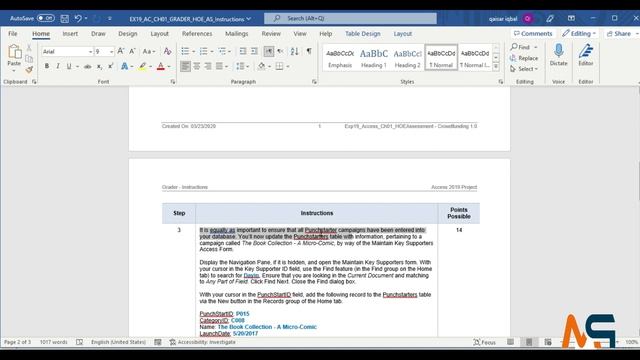Select the Format Painter brush

click(x=29, y=70)
